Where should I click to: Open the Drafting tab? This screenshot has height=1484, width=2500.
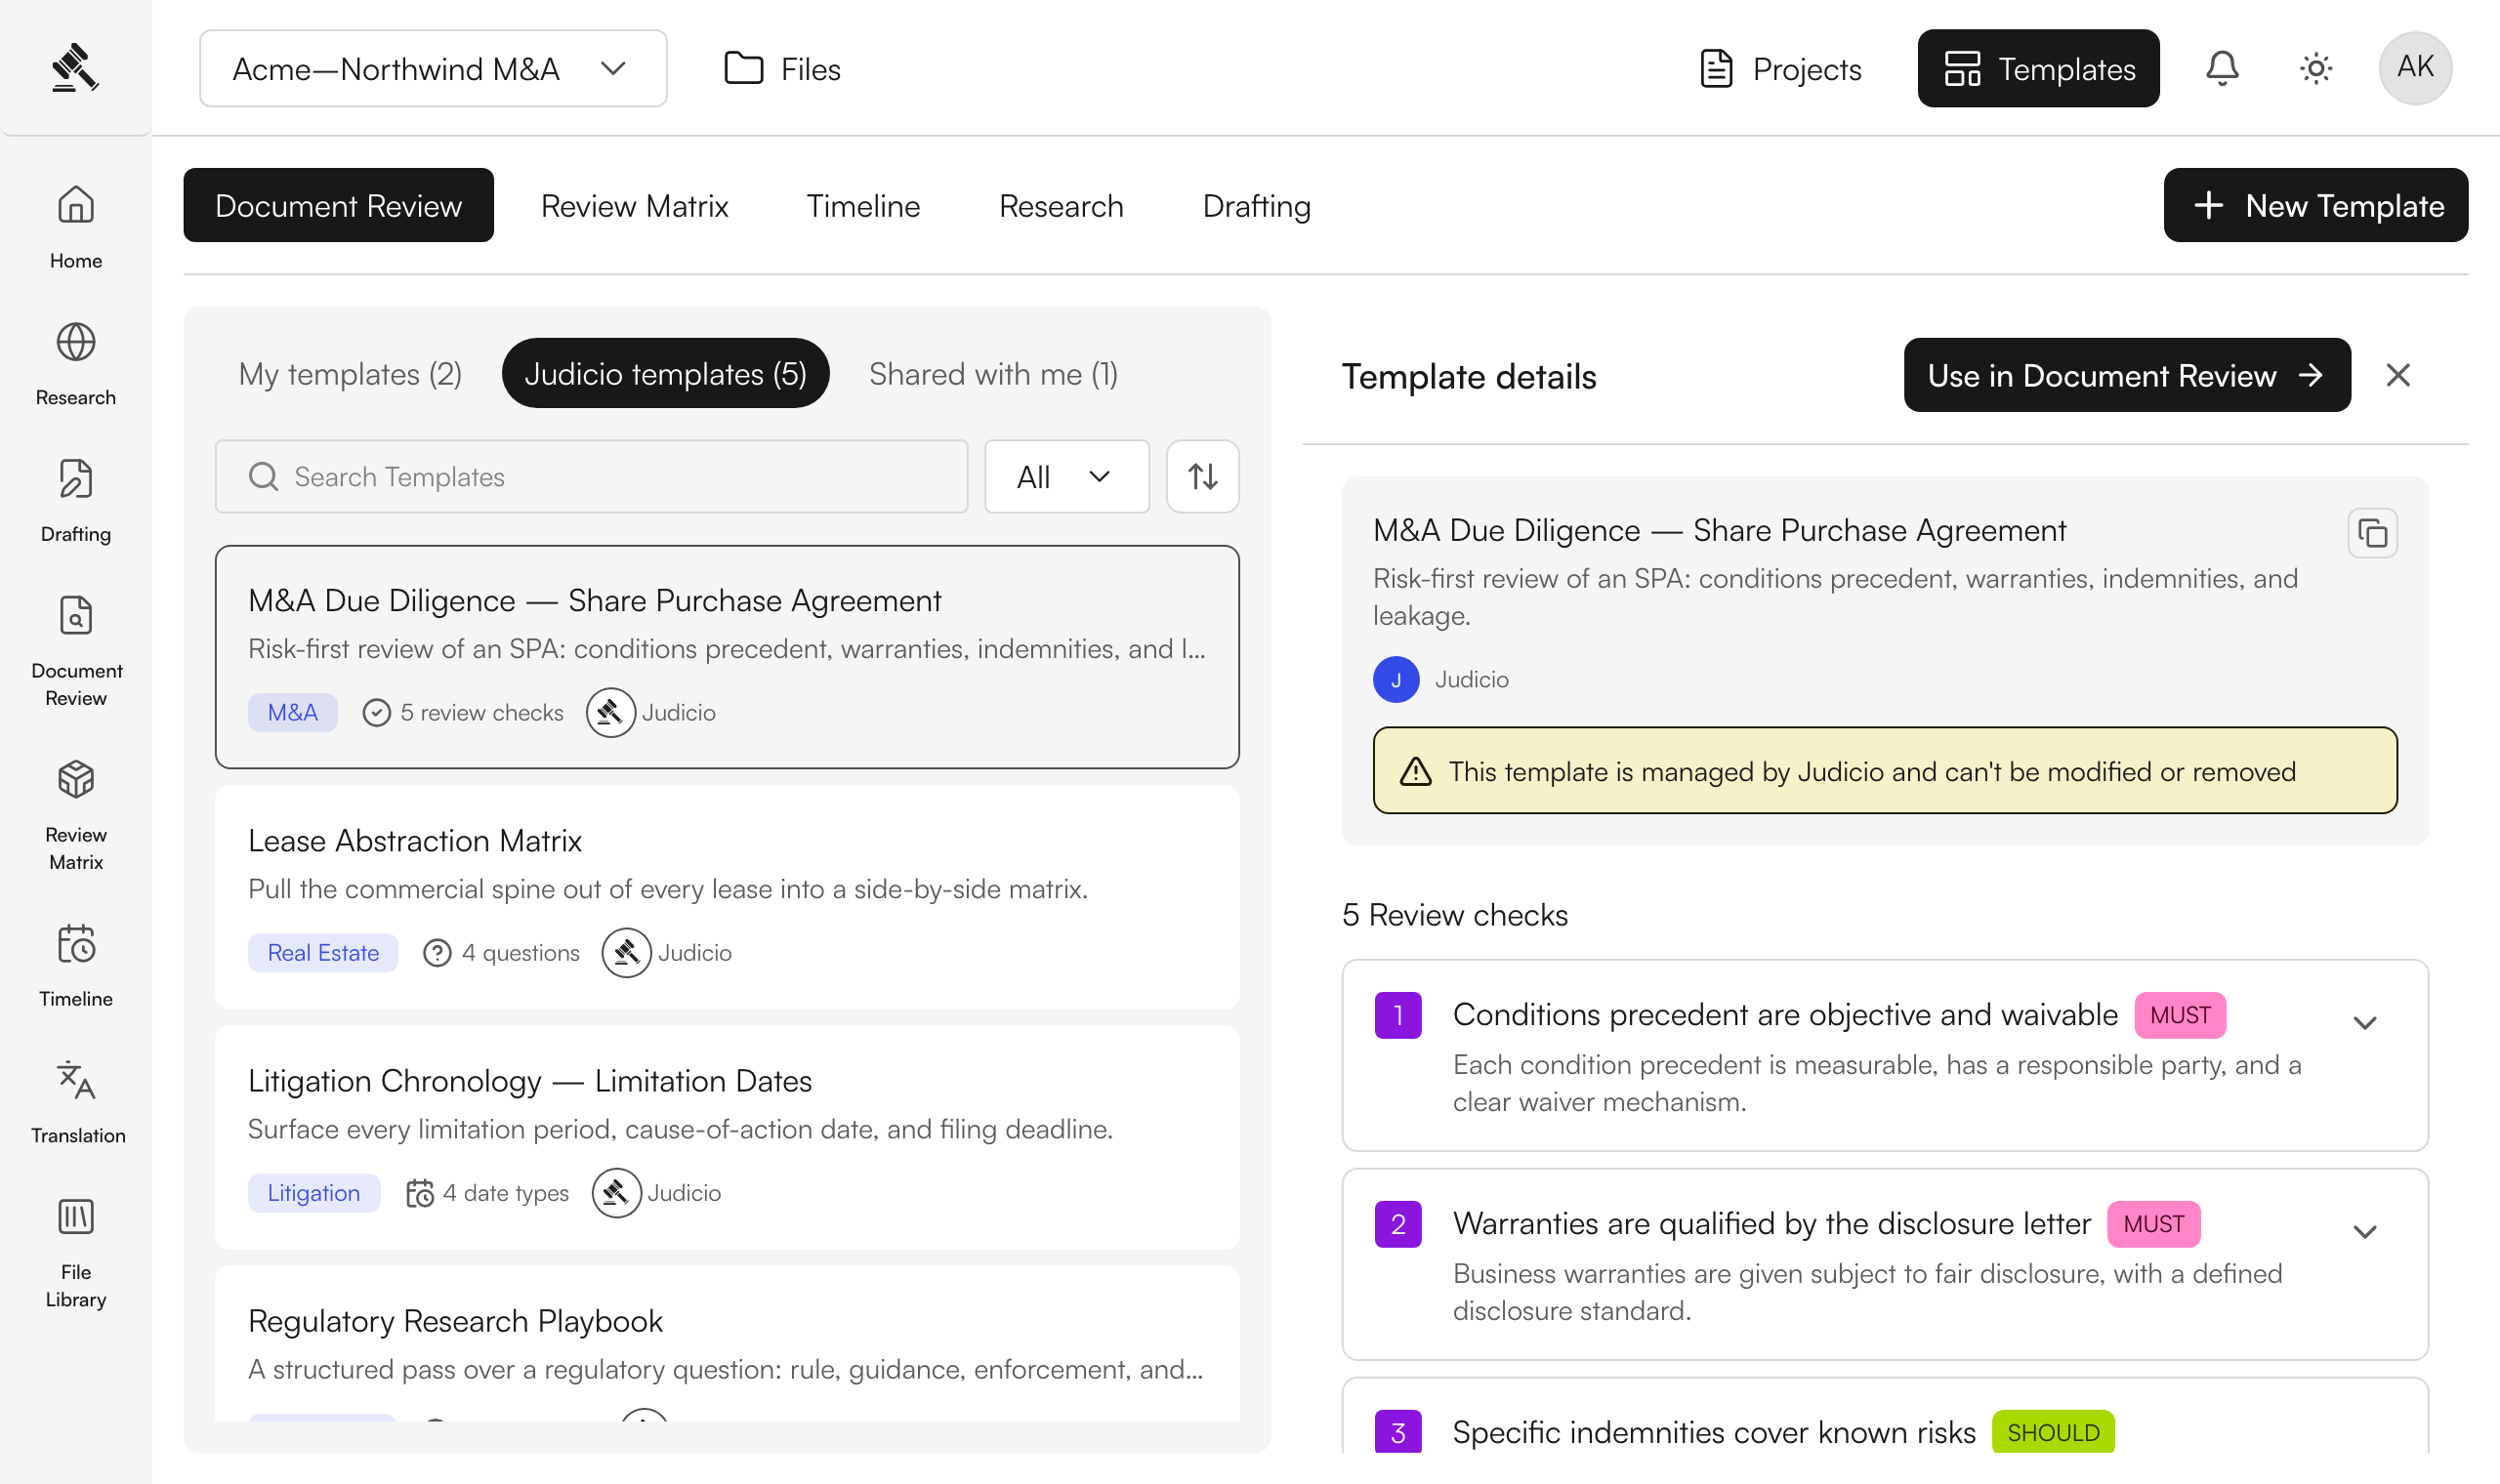click(1256, 205)
